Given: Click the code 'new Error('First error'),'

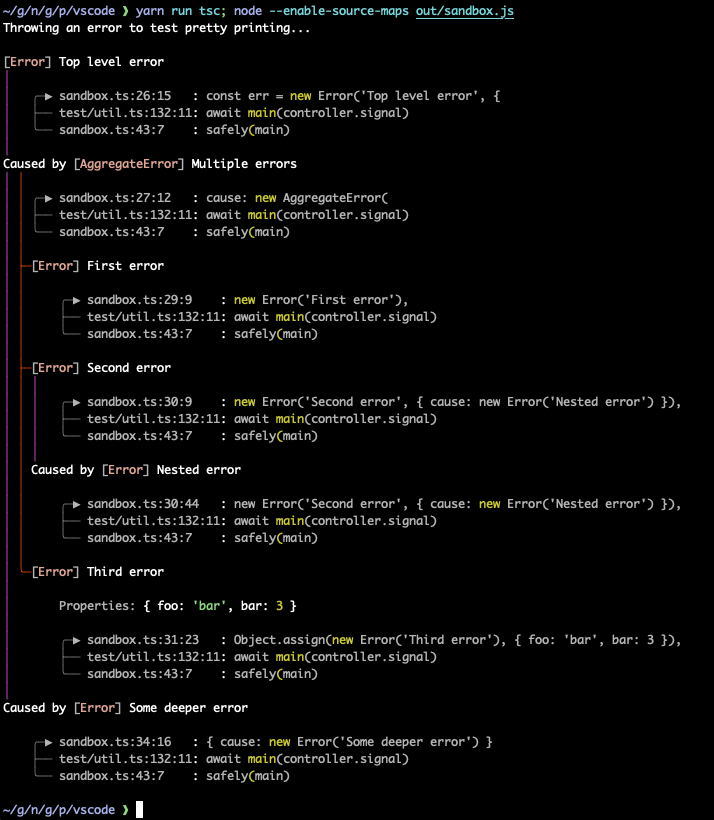Looking at the screenshot, I should [321, 300].
